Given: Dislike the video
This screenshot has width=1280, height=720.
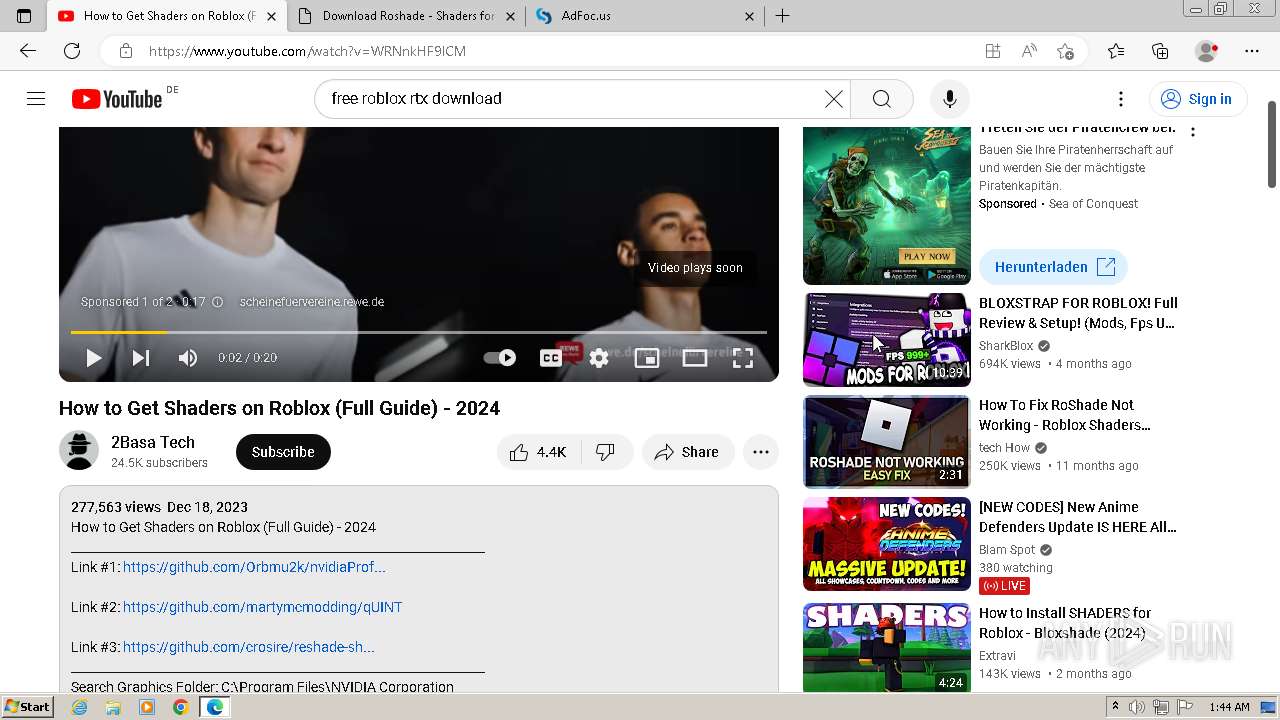Looking at the screenshot, I should point(605,452).
